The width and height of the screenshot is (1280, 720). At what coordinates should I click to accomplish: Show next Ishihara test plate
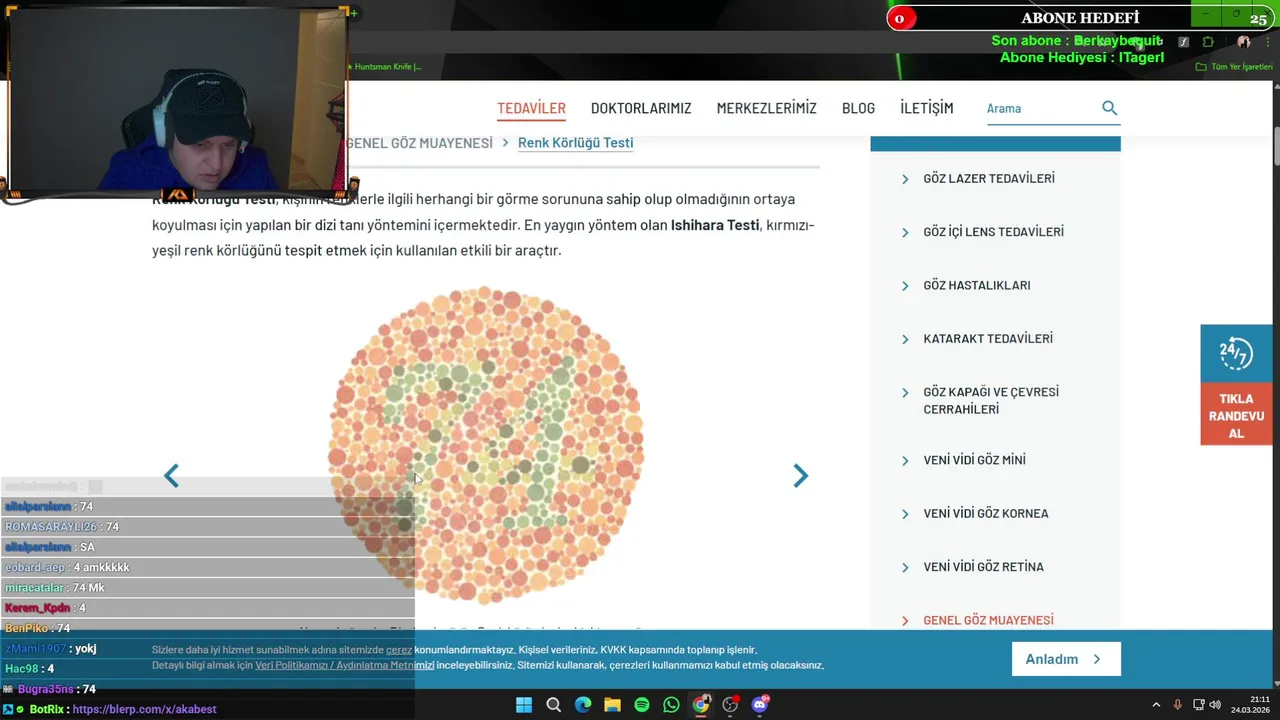(800, 476)
